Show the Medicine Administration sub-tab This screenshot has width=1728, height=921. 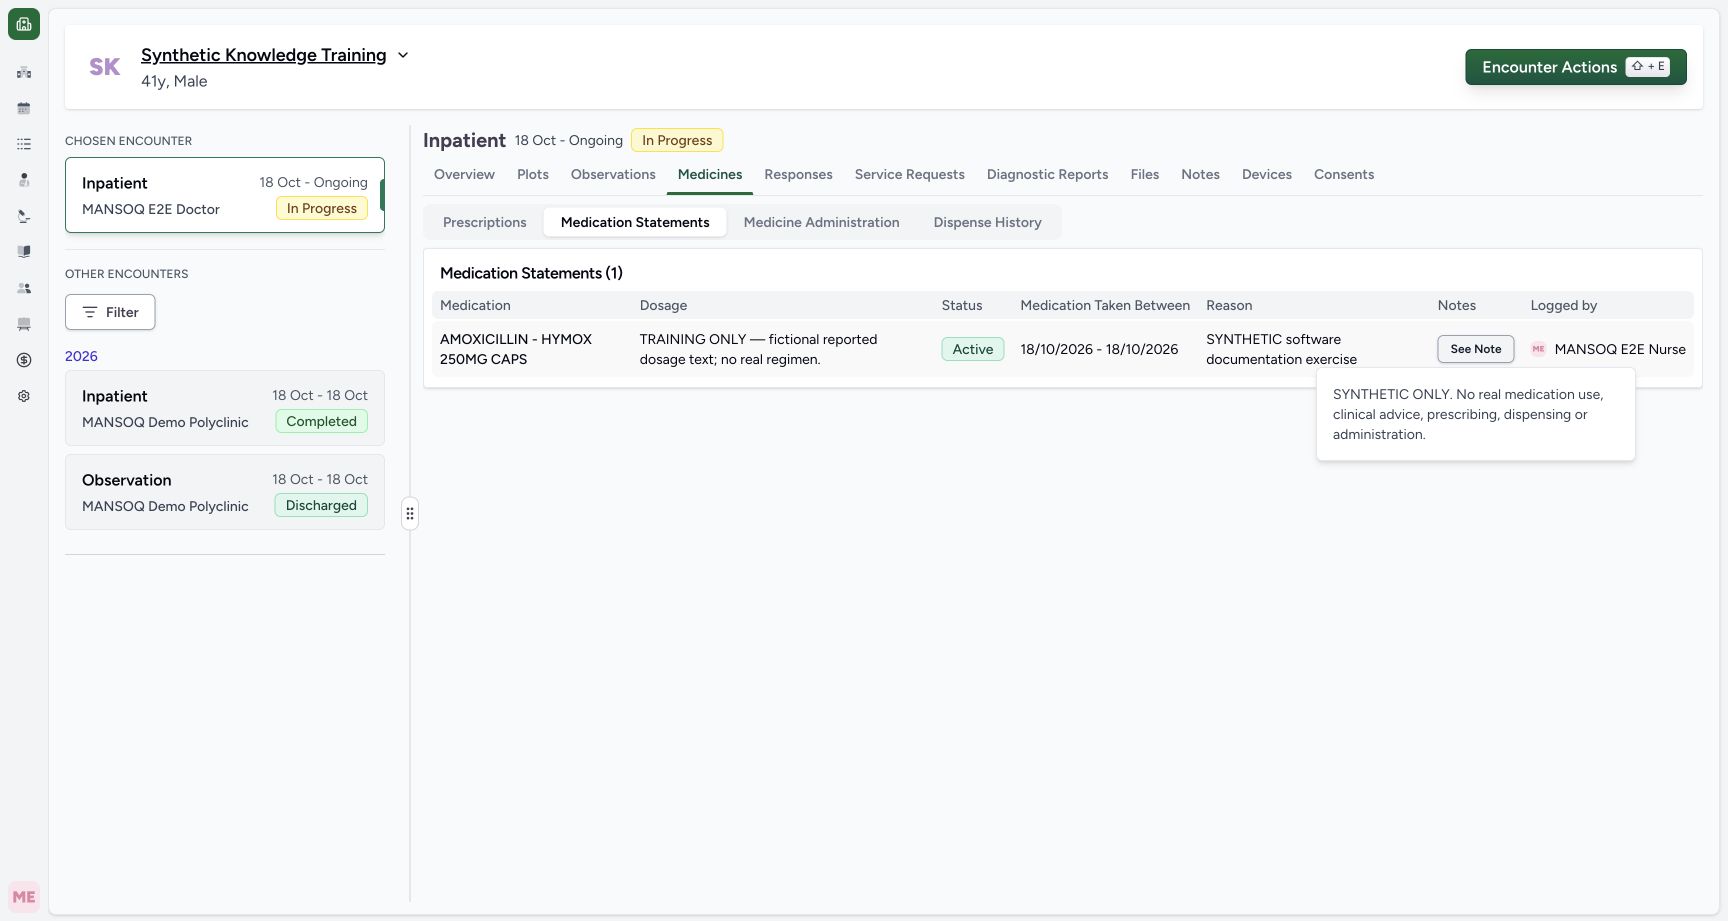[x=822, y=222]
